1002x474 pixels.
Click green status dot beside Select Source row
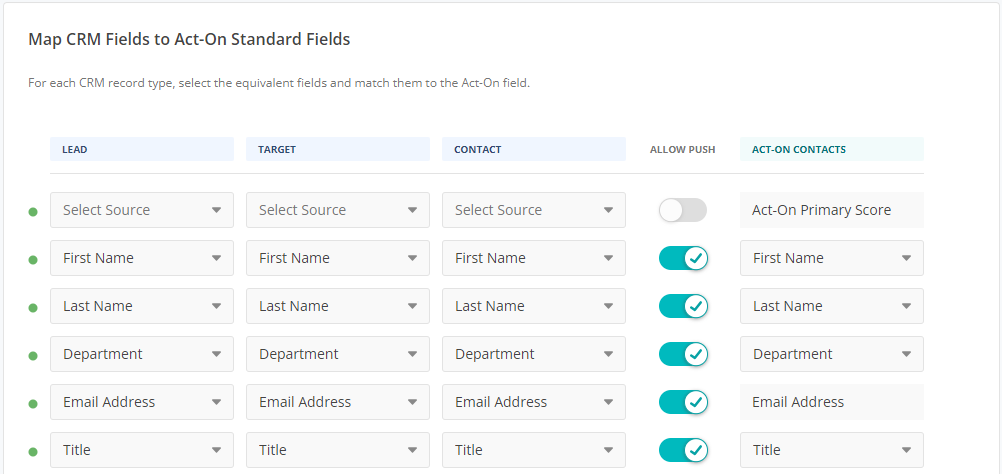point(33,212)
